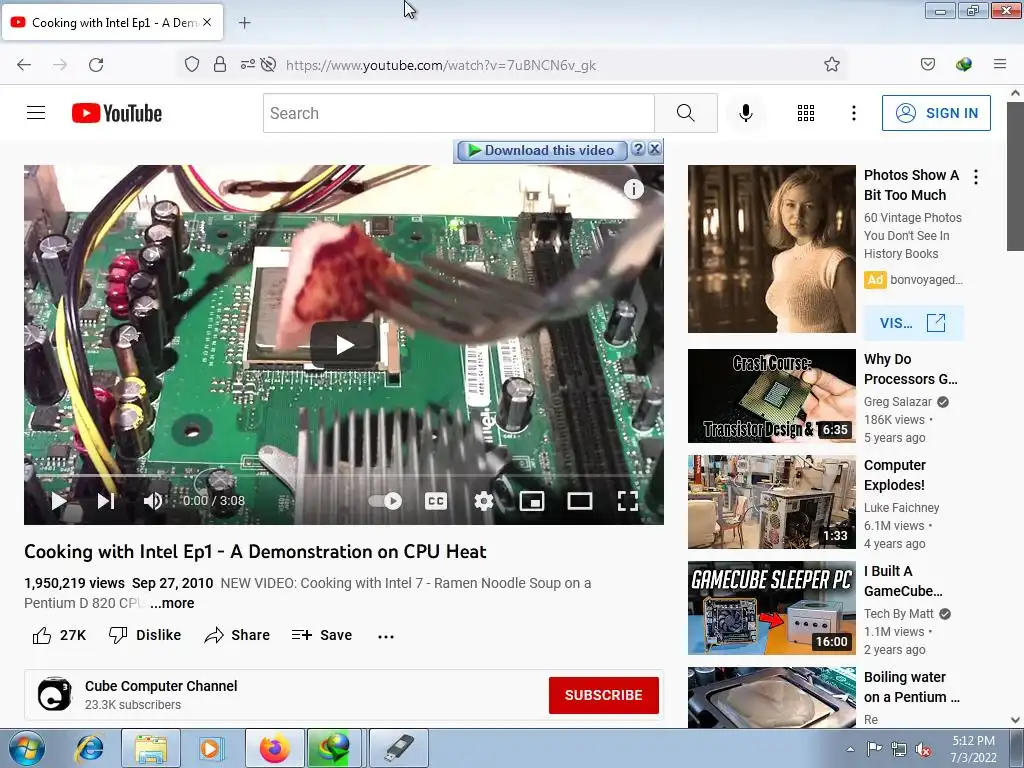Open Firefox application menu

point(1000,65)
